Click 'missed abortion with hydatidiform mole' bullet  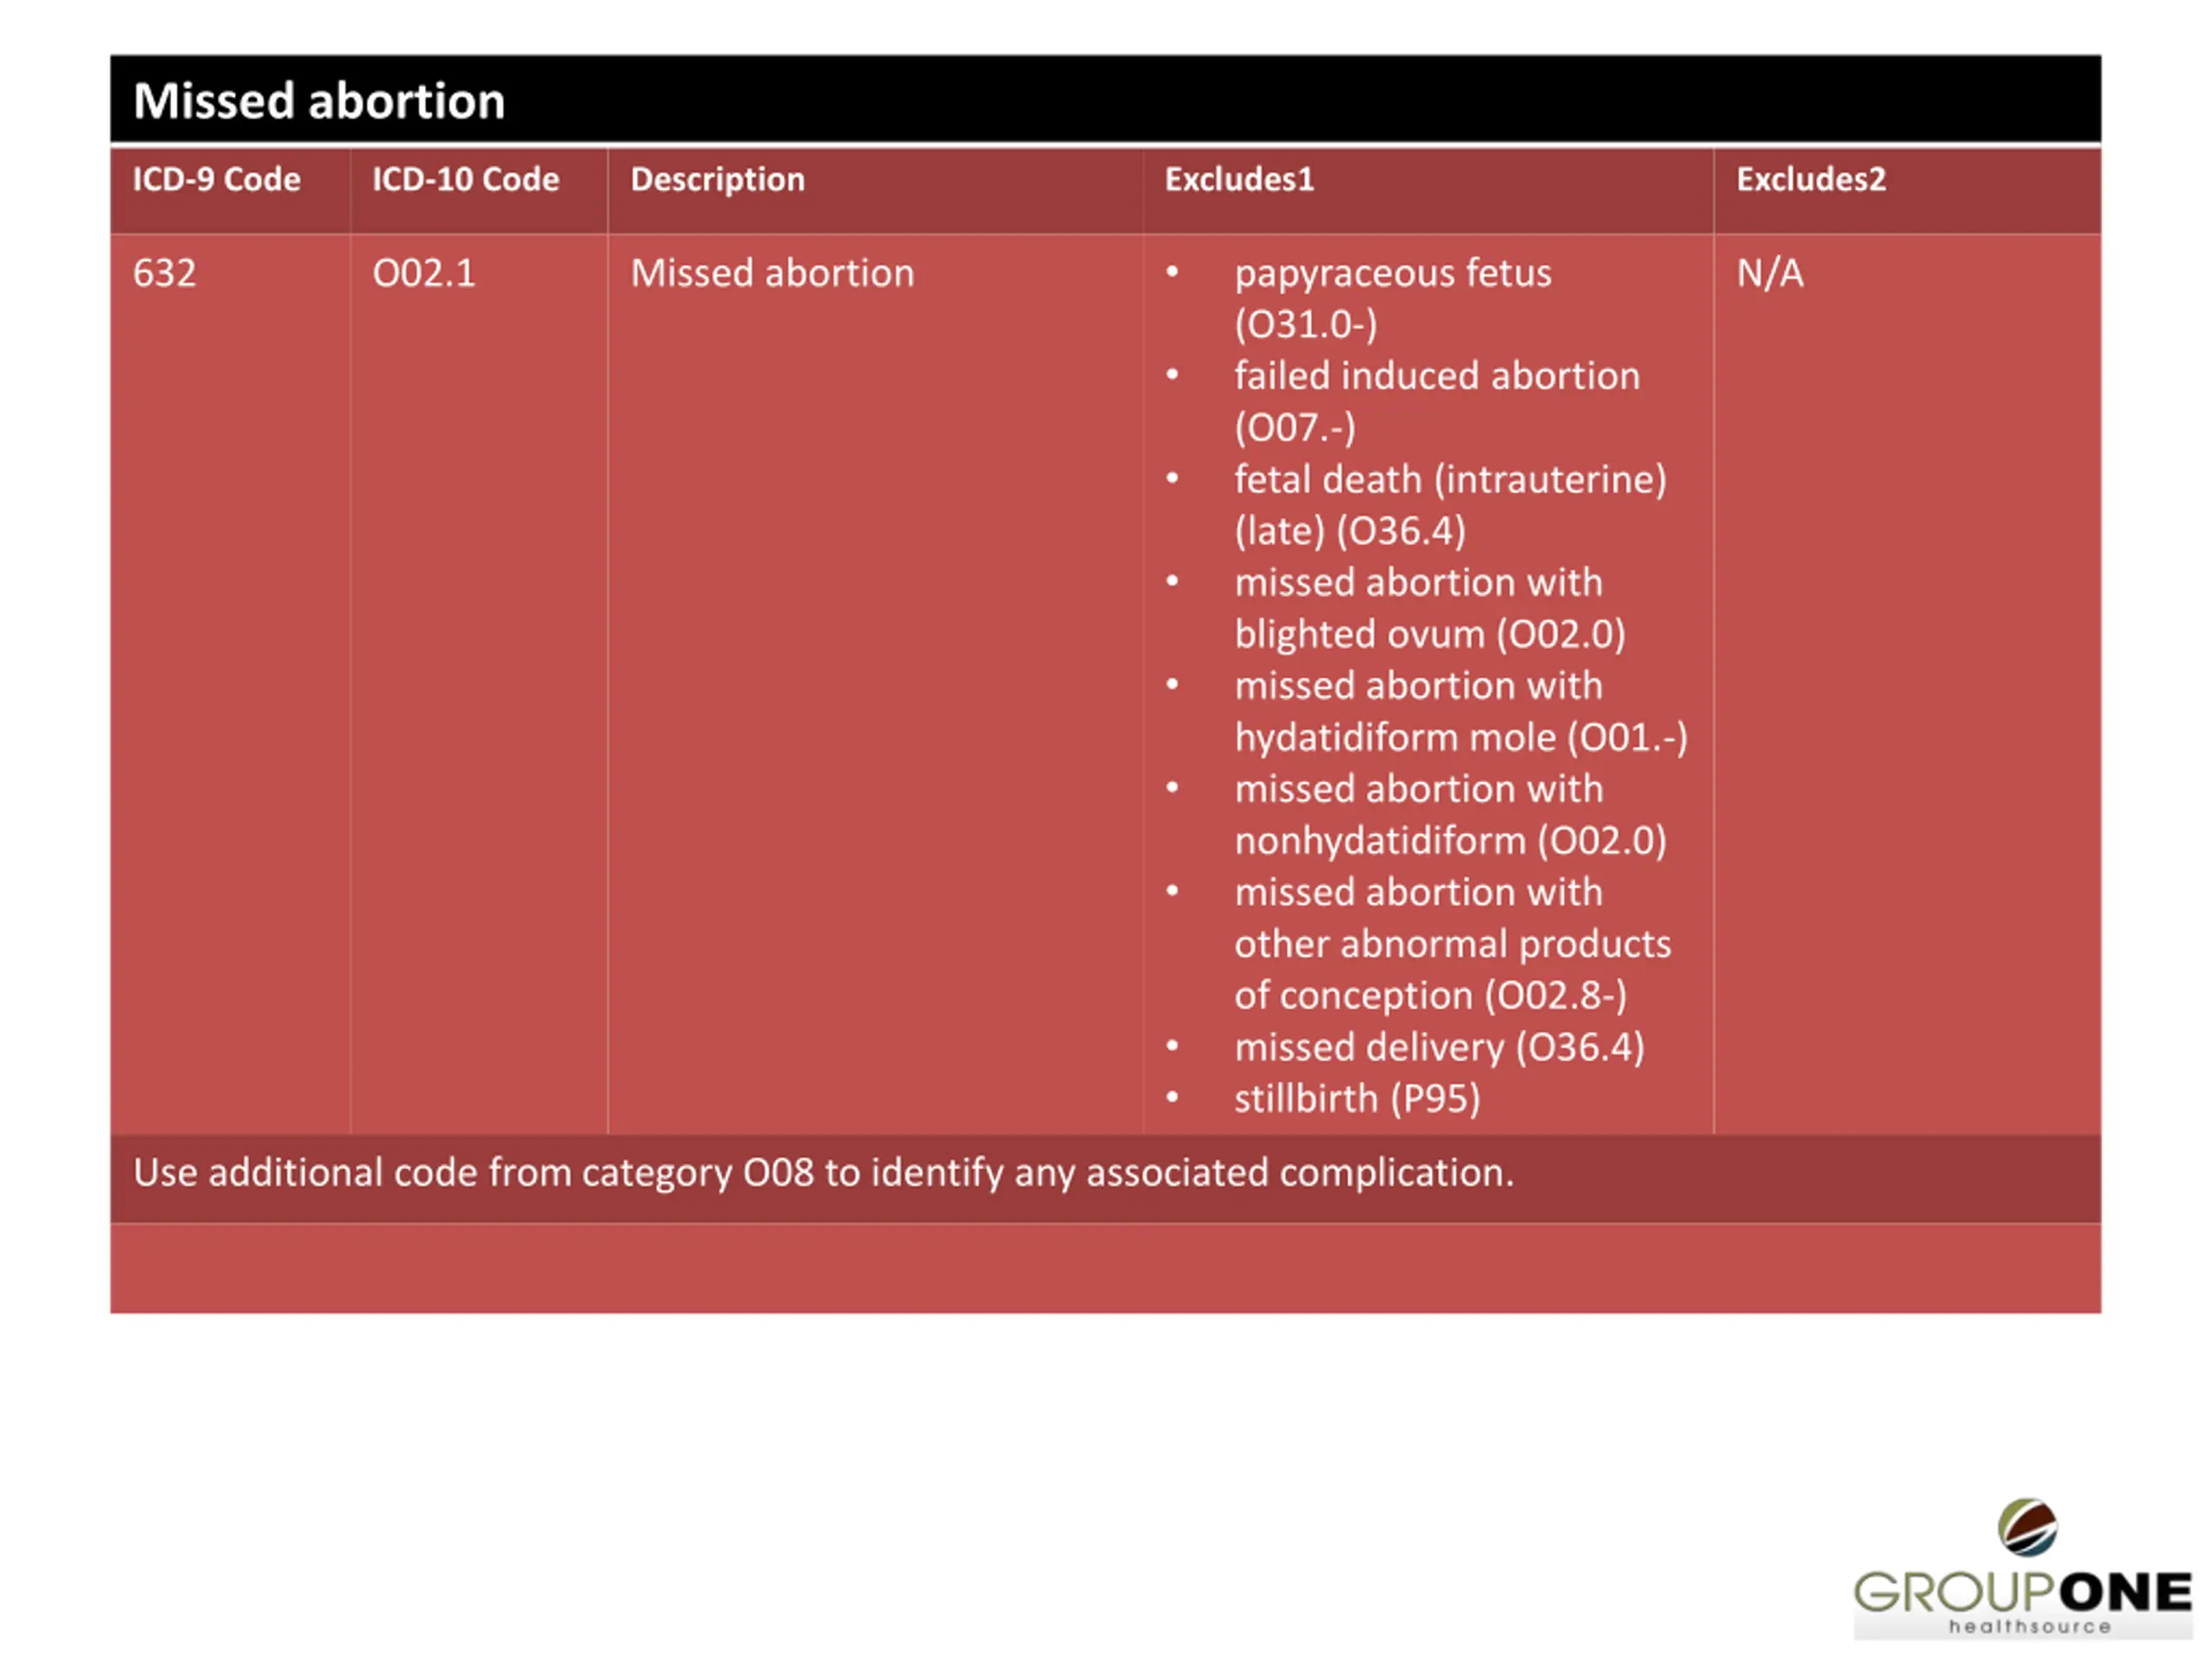(x=1460, y=711)
